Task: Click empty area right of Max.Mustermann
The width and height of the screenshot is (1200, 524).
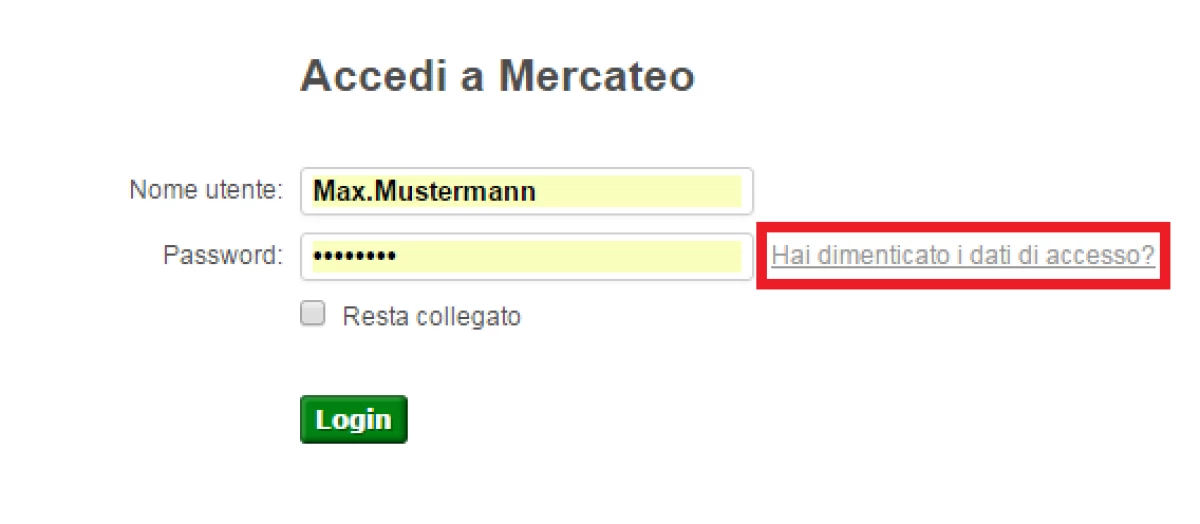Action: point(640,191)
